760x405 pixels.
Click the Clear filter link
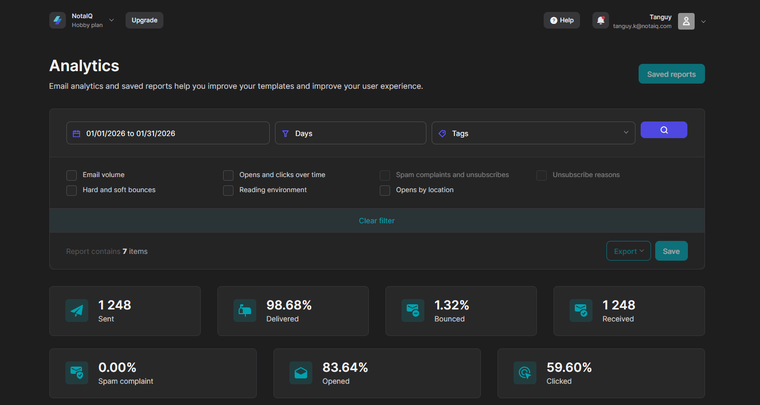coord(377,220)
